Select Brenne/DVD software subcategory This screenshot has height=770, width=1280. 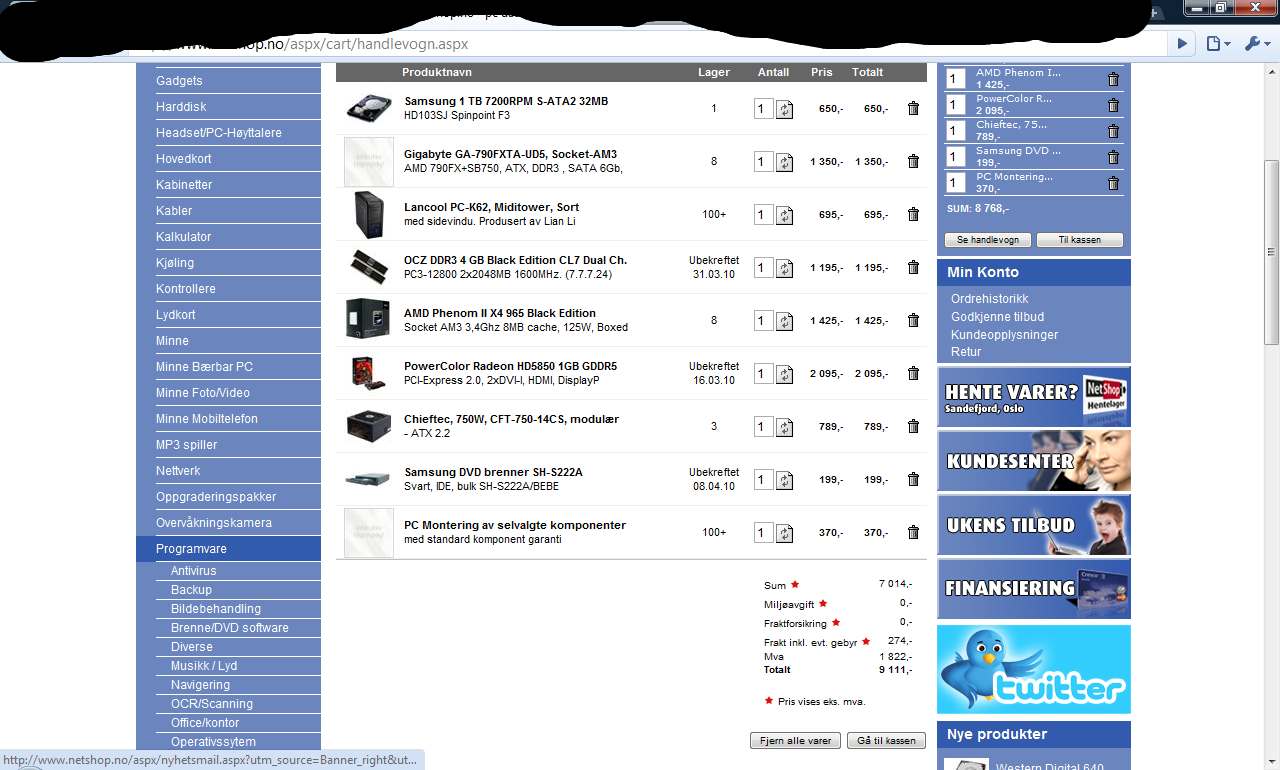pyautogui.click(x=229, y=628)
